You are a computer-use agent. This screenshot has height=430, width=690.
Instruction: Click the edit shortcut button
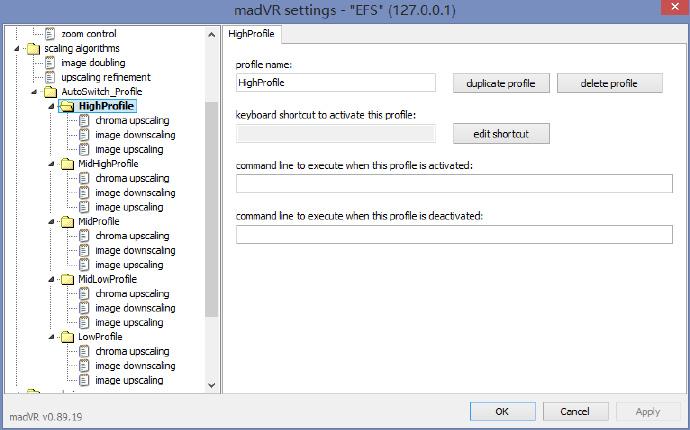coord(501,133)
